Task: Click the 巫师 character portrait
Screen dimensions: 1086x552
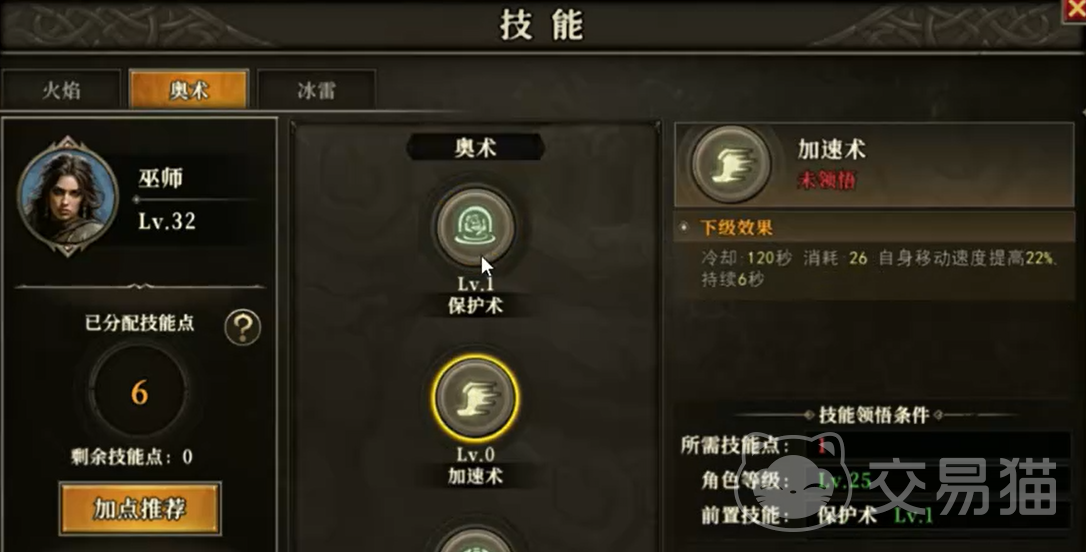Action: pos(67,195)
